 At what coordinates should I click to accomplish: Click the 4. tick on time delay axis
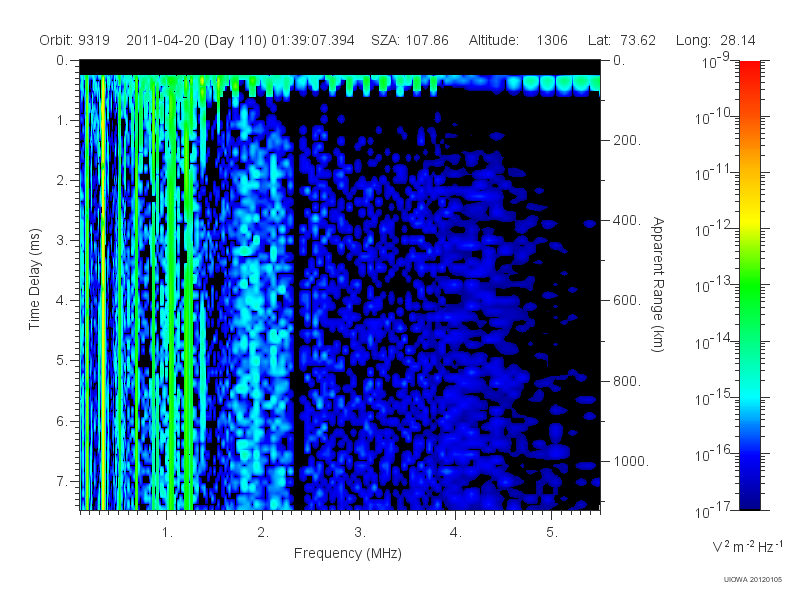pyautogui.click(x=62, y=301)
